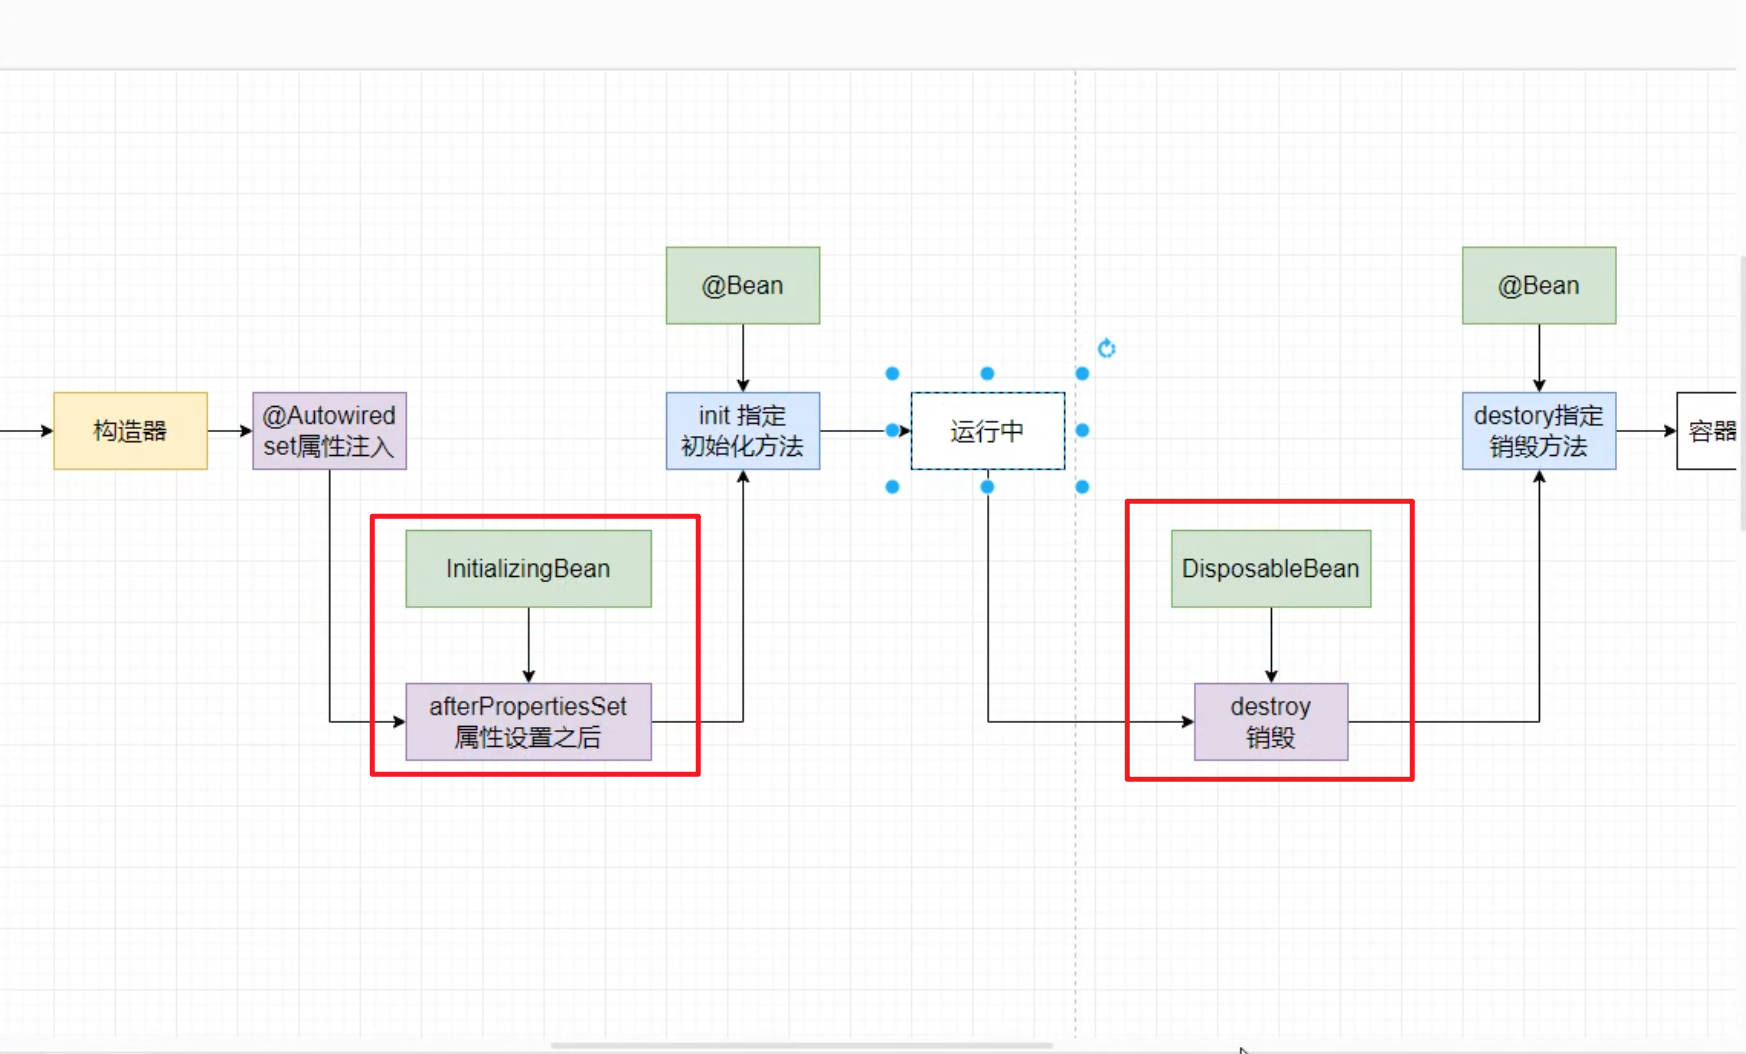
Task: Click the horizontal scrollbar at the bottom
Action: tap(800, 1046)
